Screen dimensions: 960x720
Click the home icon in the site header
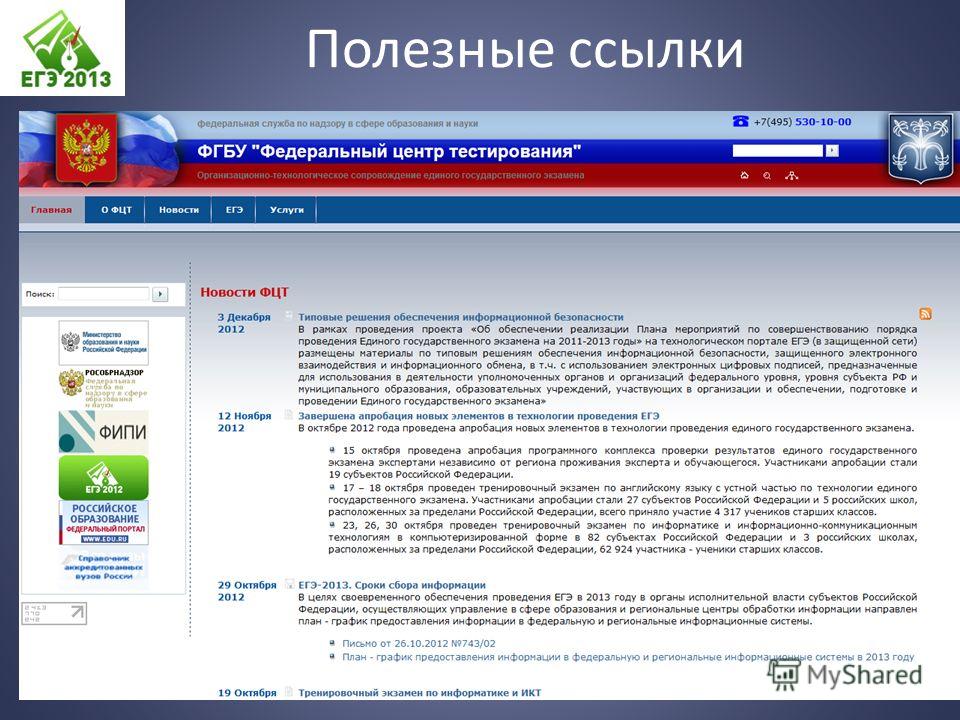[744, 176]
